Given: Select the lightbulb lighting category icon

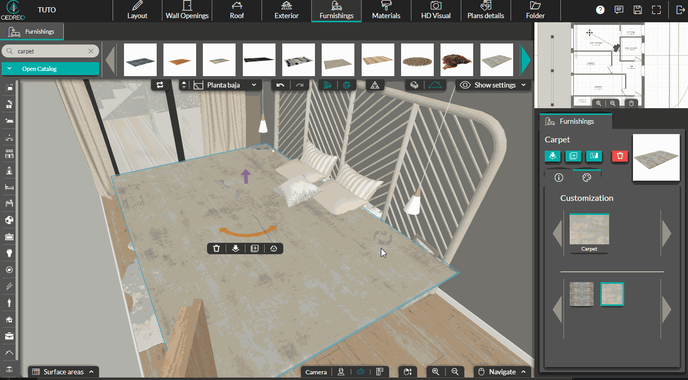Looking at the screenshot, I should tap(9, 253).
